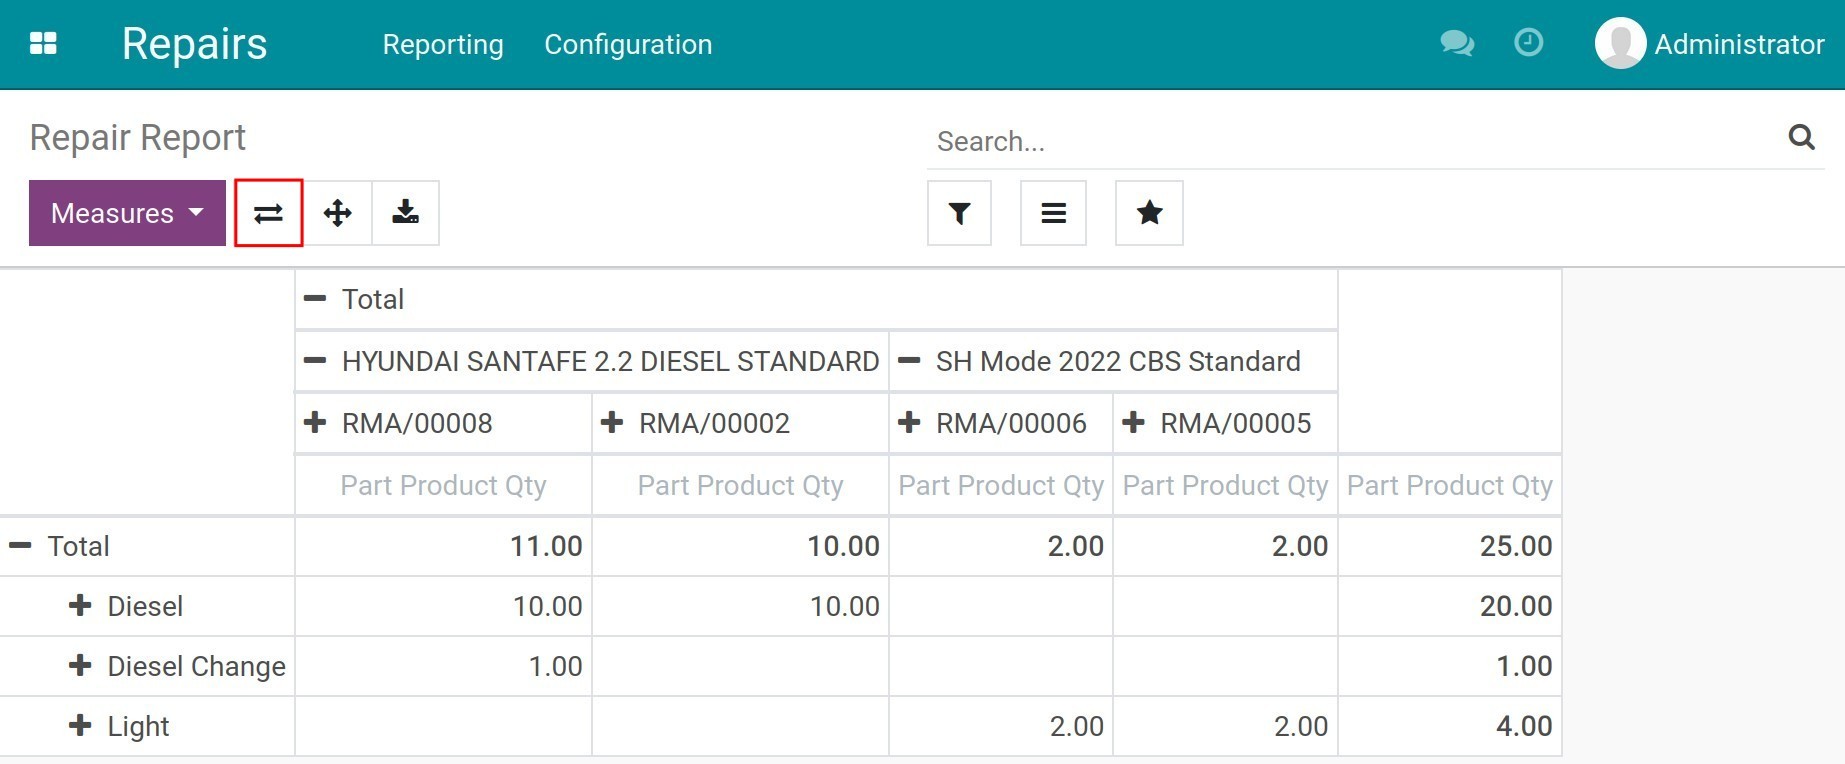This screenshot has width=1845, height=764.
Task: Expand the RMA/00005 column
Action: point(1133,422)
